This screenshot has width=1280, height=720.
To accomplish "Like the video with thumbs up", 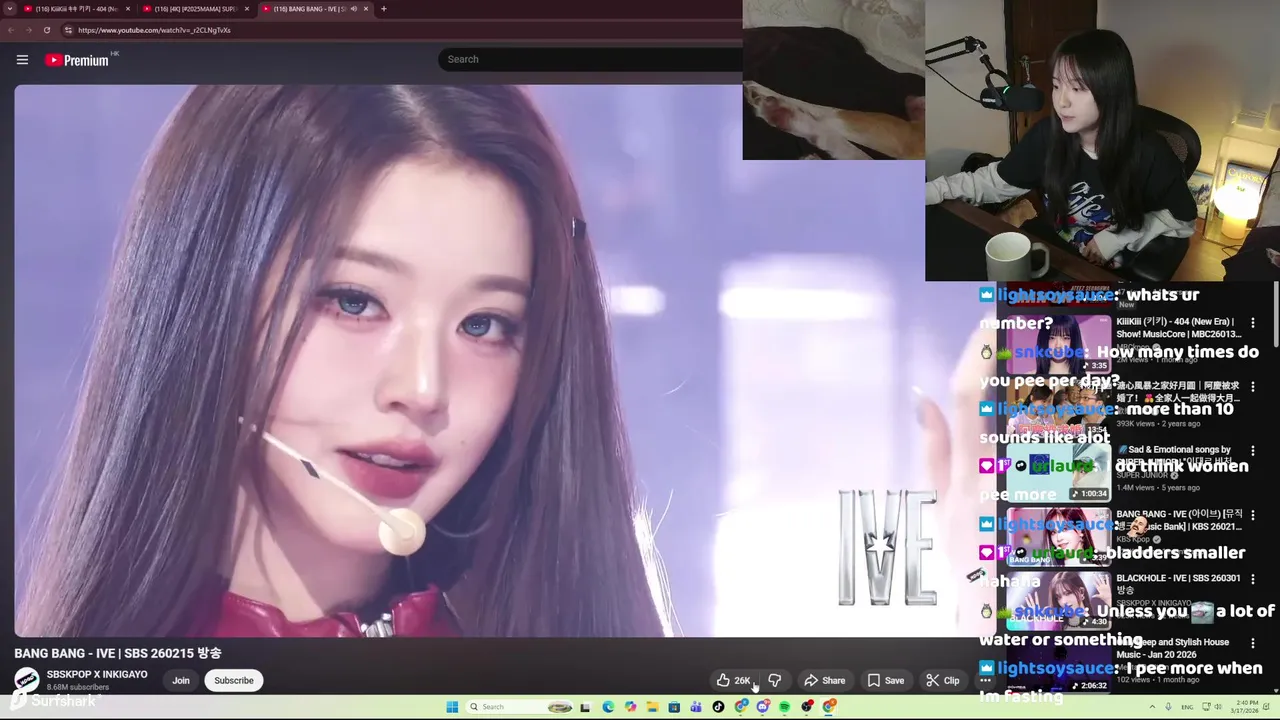I will pos(733,680).
